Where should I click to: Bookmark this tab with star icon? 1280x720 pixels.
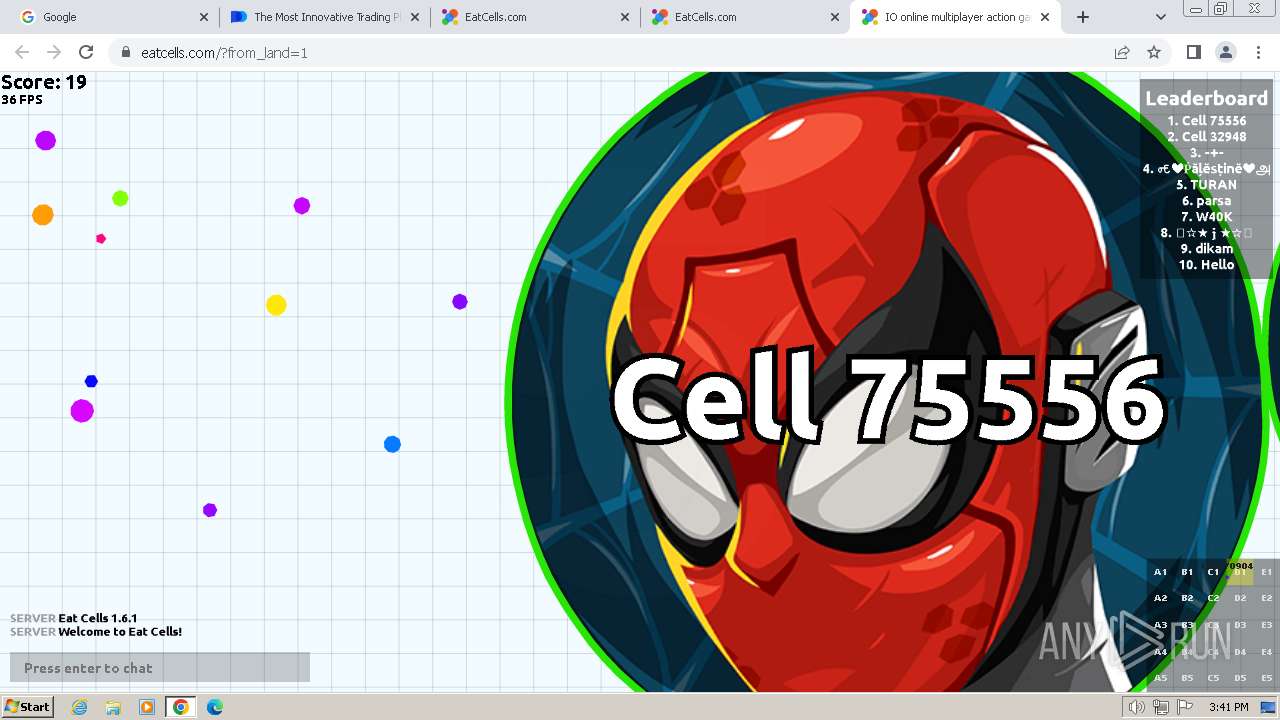coord(1154,52)
